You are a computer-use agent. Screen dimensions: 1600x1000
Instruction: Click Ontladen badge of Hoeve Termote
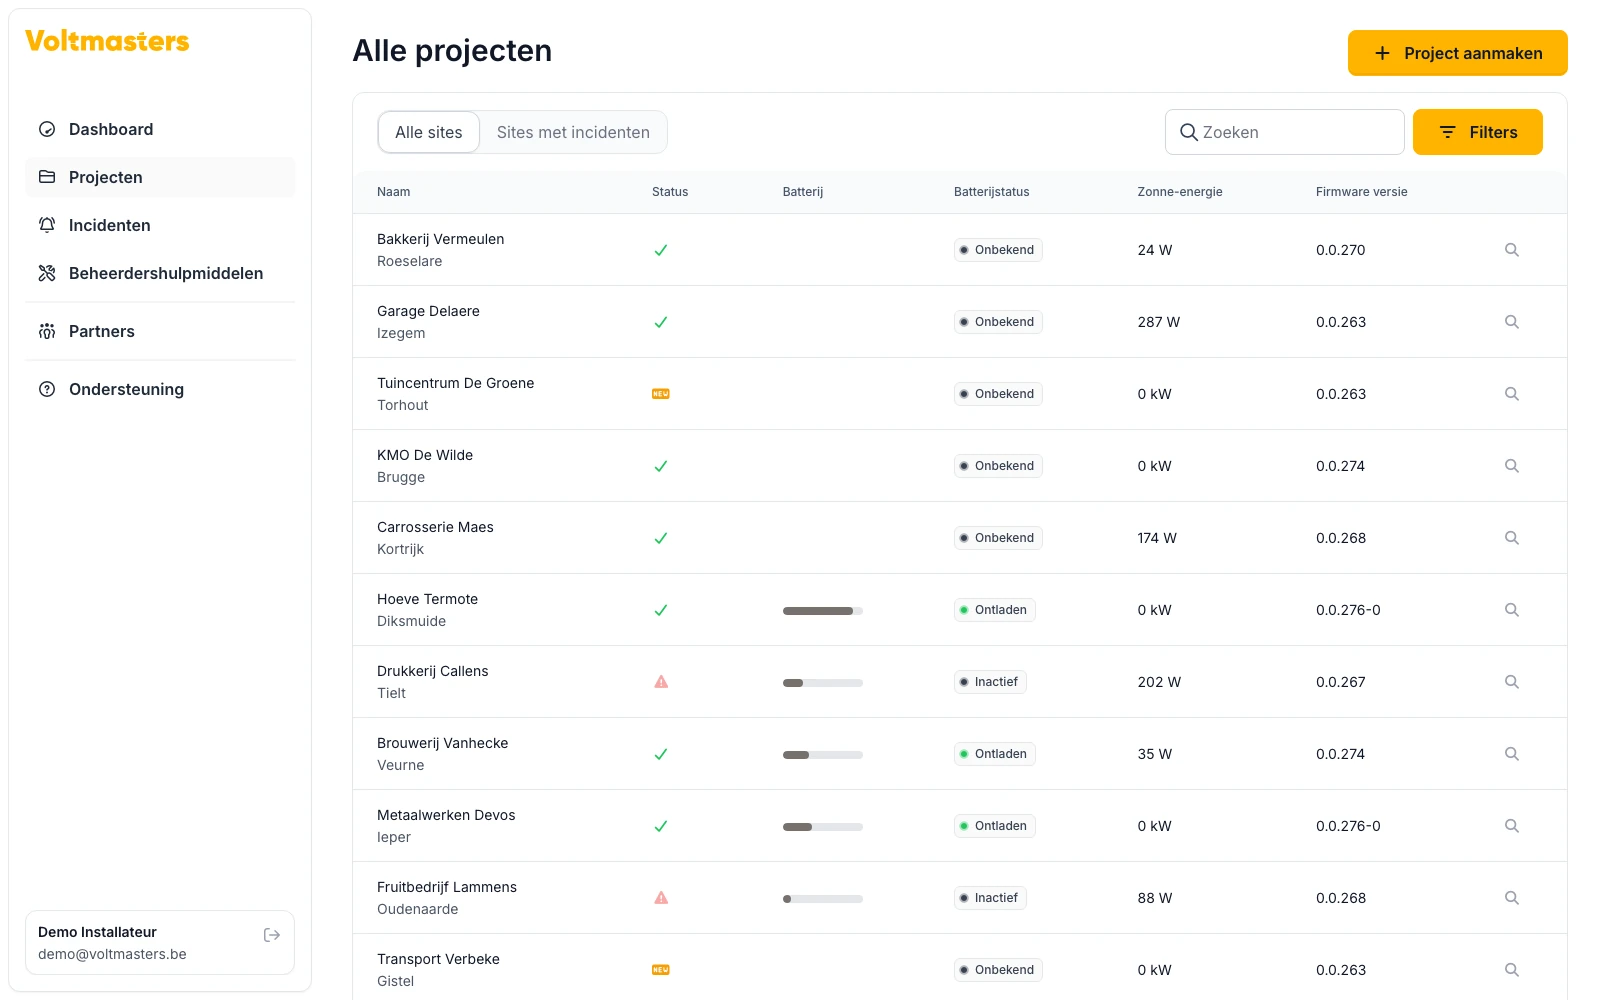click(x=995, y=610)
